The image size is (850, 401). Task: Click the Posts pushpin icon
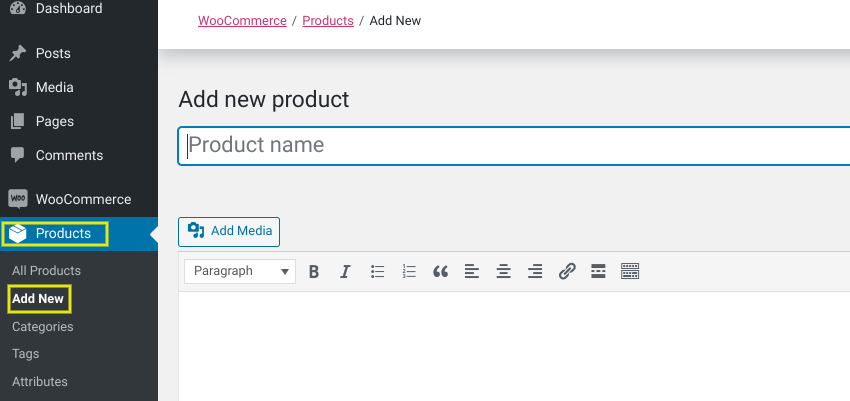(x=18, y=53)
